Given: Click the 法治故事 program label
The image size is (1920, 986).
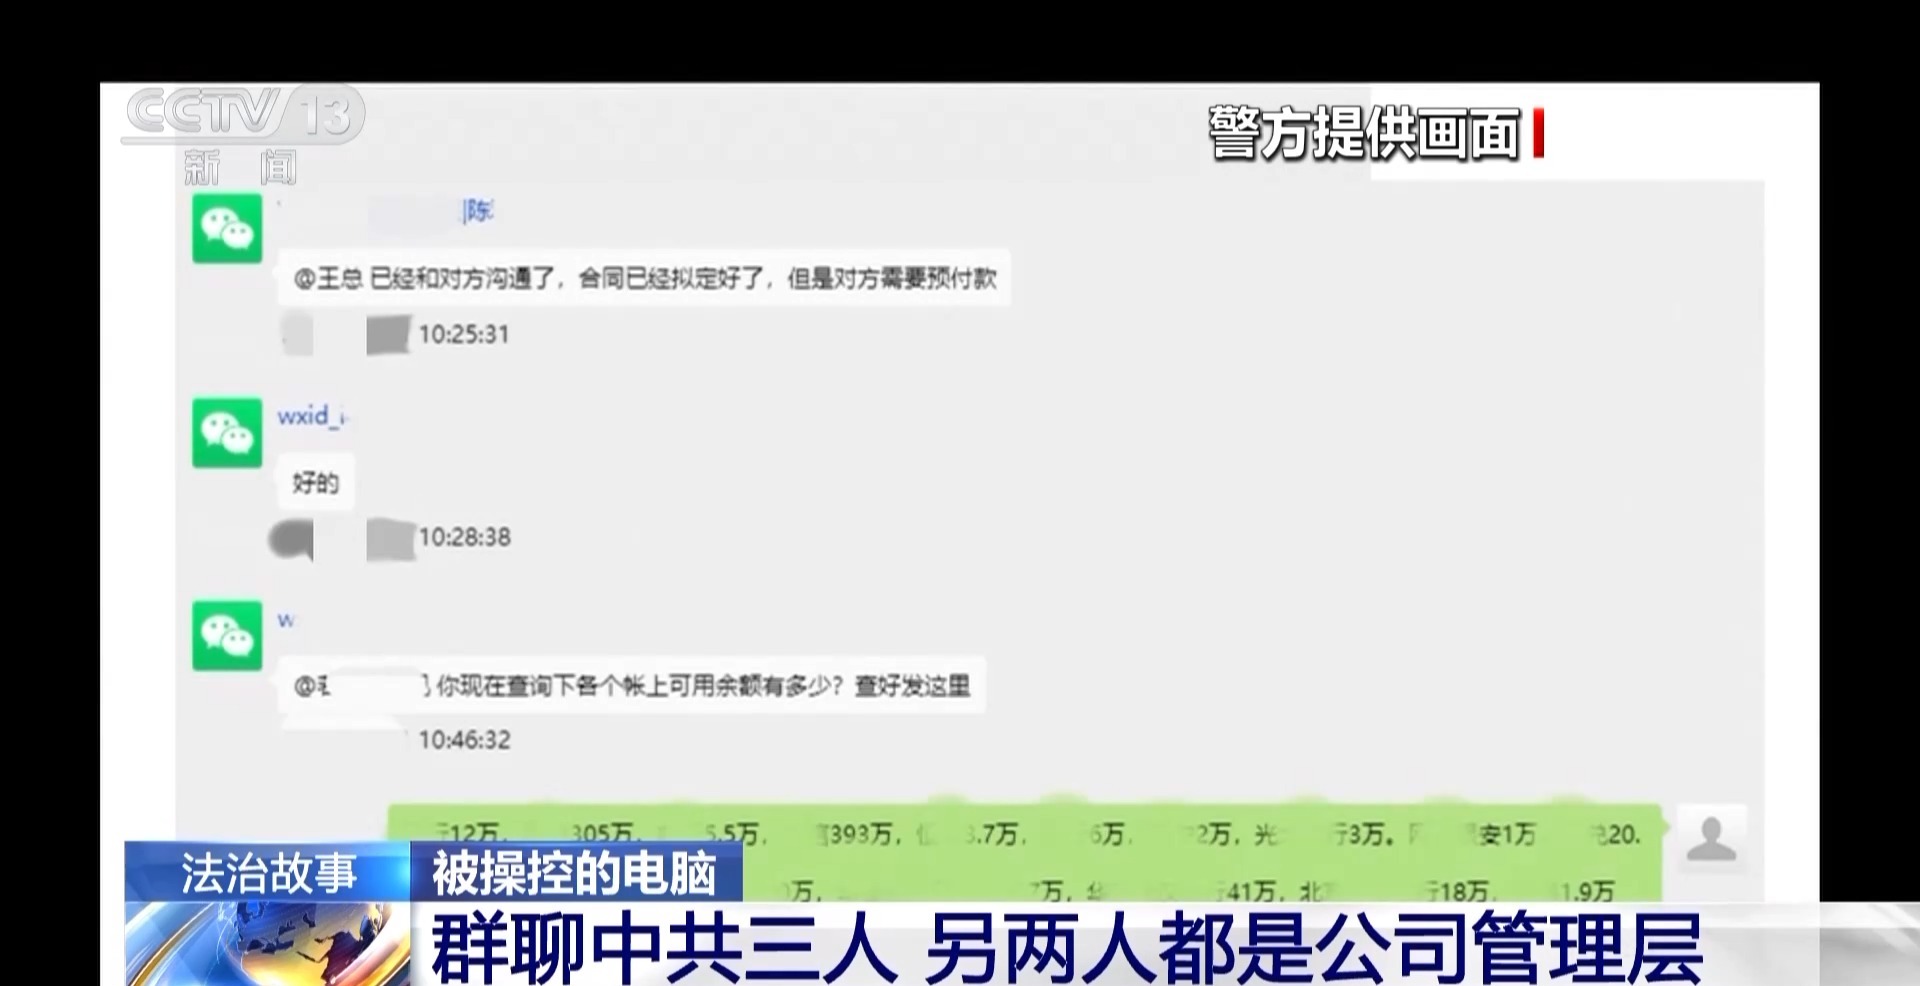Looking at the screenshot, I should point(268,873).
